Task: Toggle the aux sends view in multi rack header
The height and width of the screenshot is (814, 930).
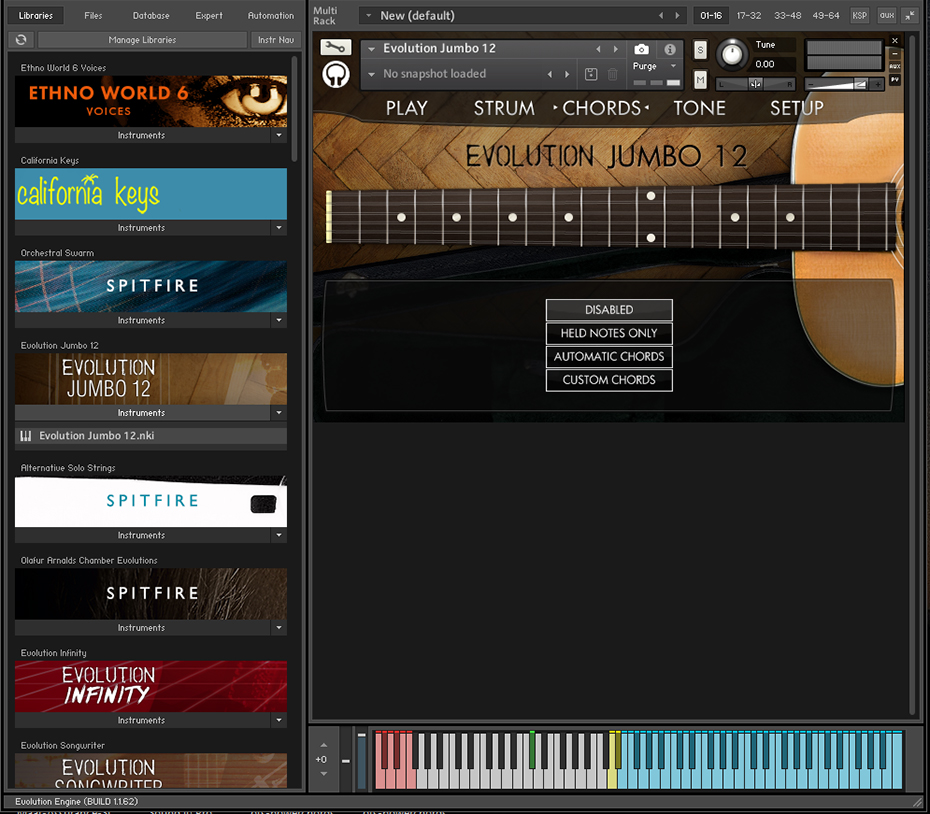Action: [887, 15]
